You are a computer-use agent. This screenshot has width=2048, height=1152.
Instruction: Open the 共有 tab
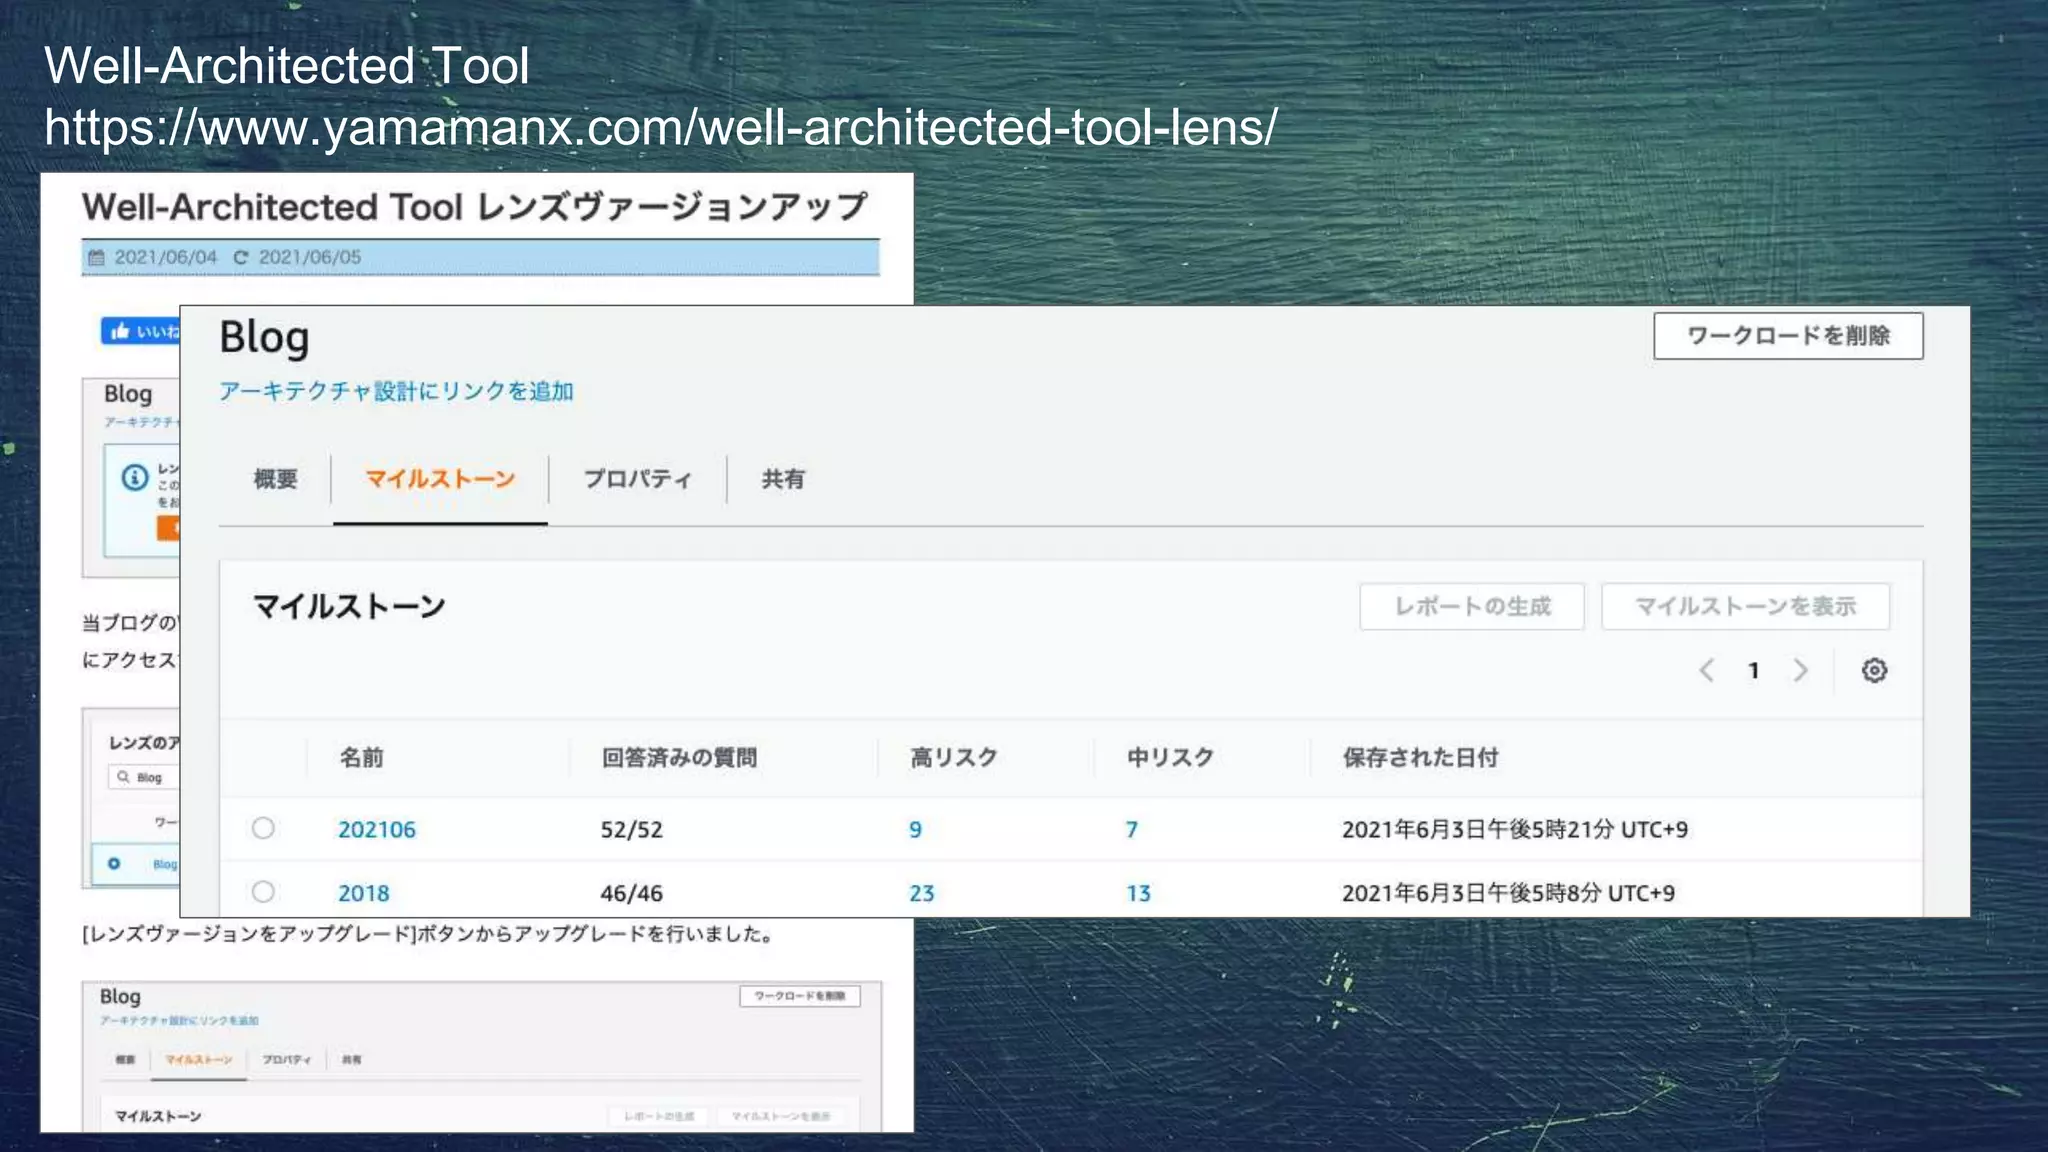tap(783, 479)
